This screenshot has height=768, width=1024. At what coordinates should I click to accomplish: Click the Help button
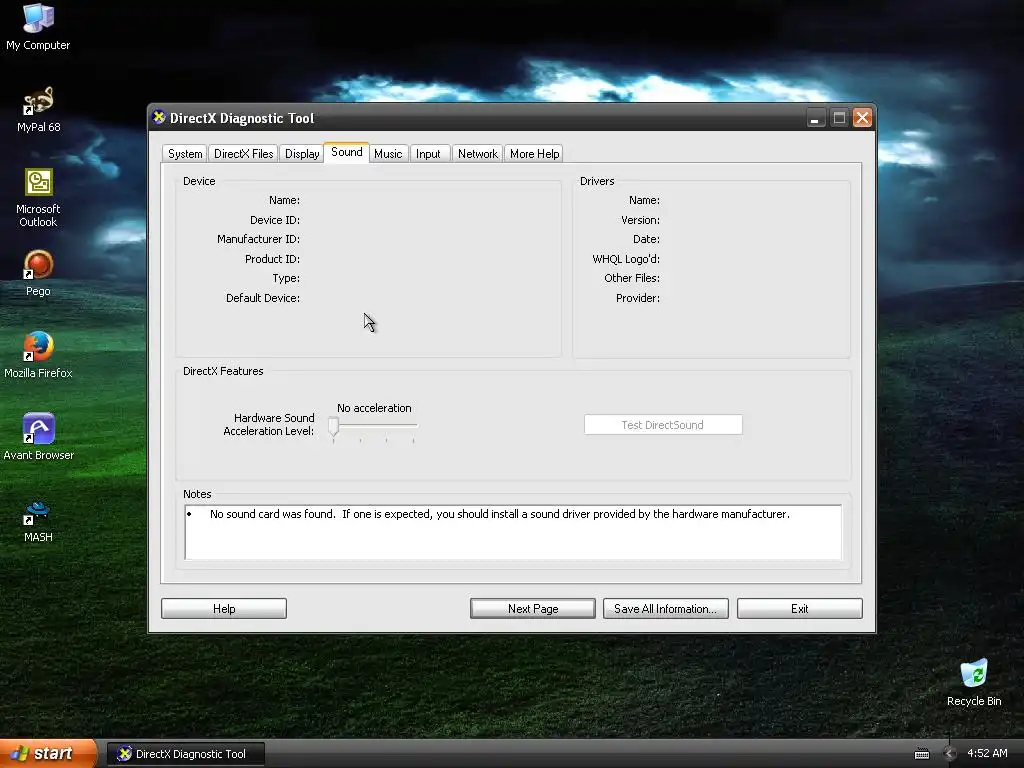coord(224,609)
